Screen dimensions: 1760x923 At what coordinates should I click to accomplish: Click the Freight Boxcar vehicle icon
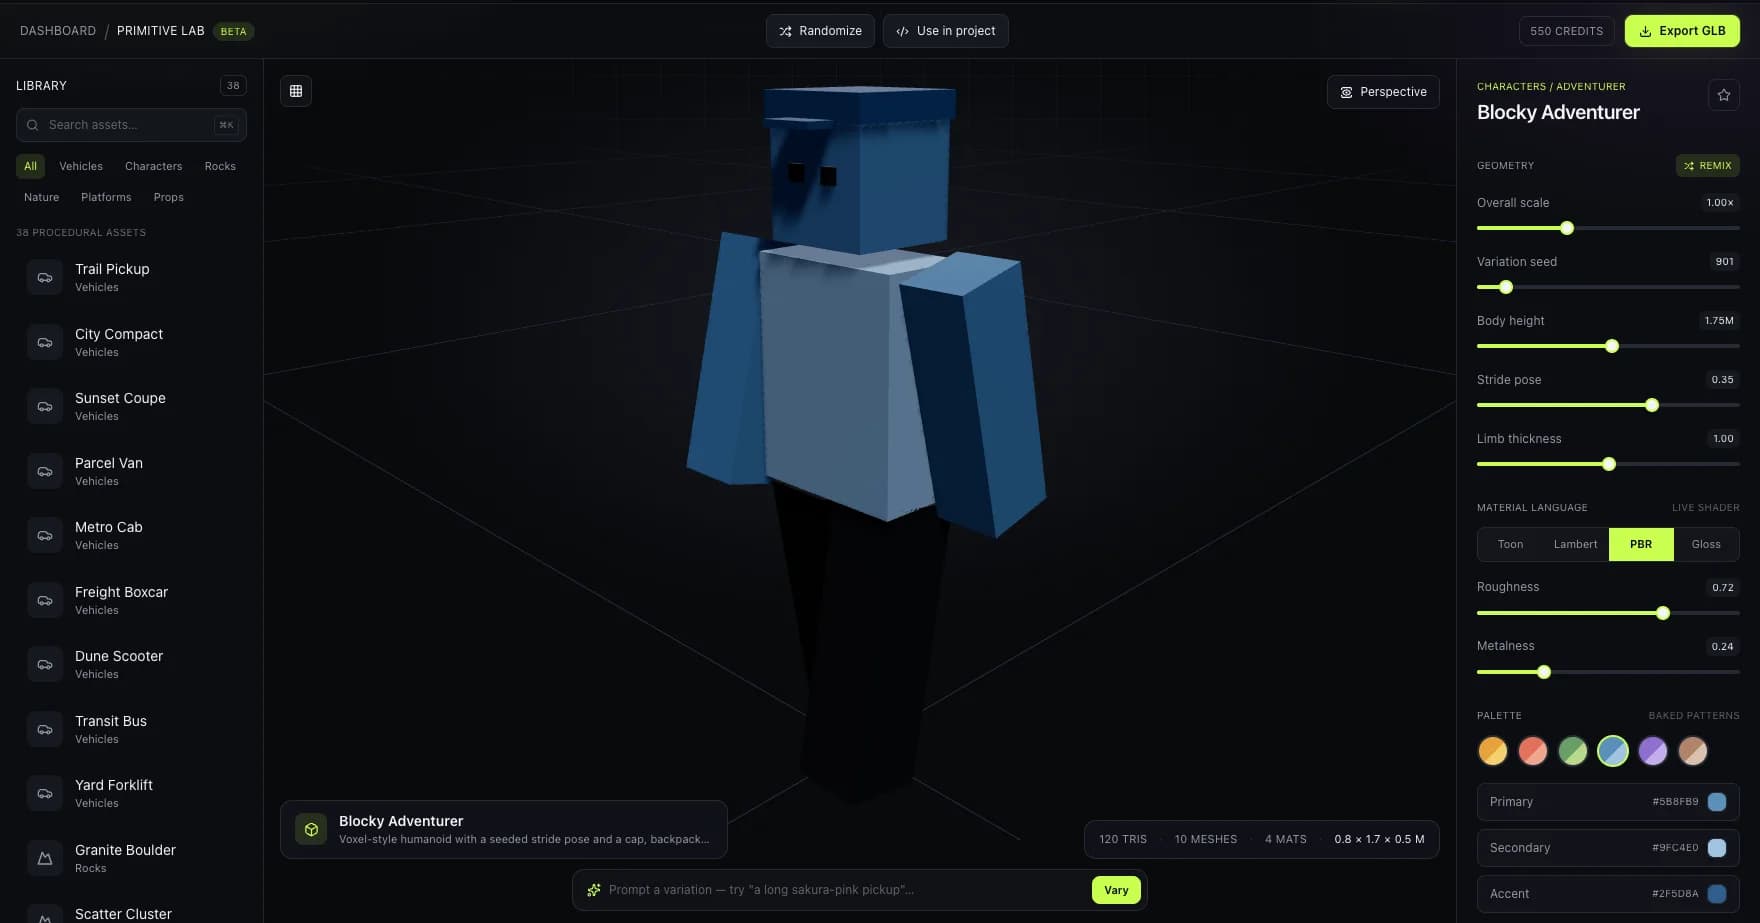(45, 600)
